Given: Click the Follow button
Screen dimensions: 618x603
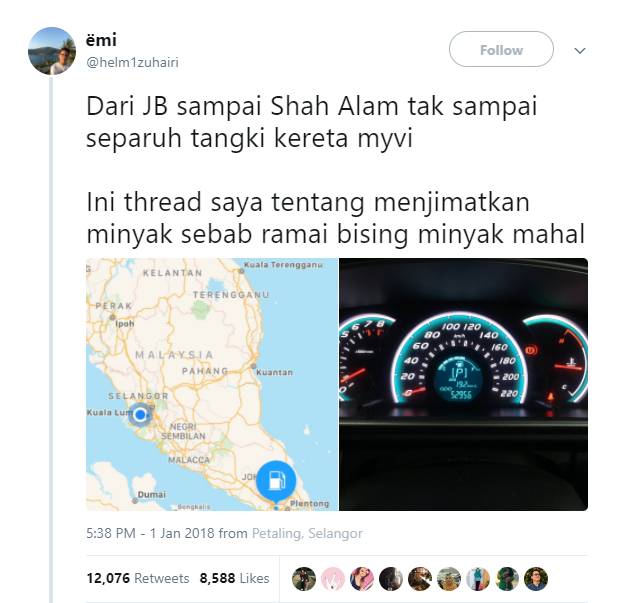Looking at the screenshot, I should pyautogui.click(x=501, y=49).
